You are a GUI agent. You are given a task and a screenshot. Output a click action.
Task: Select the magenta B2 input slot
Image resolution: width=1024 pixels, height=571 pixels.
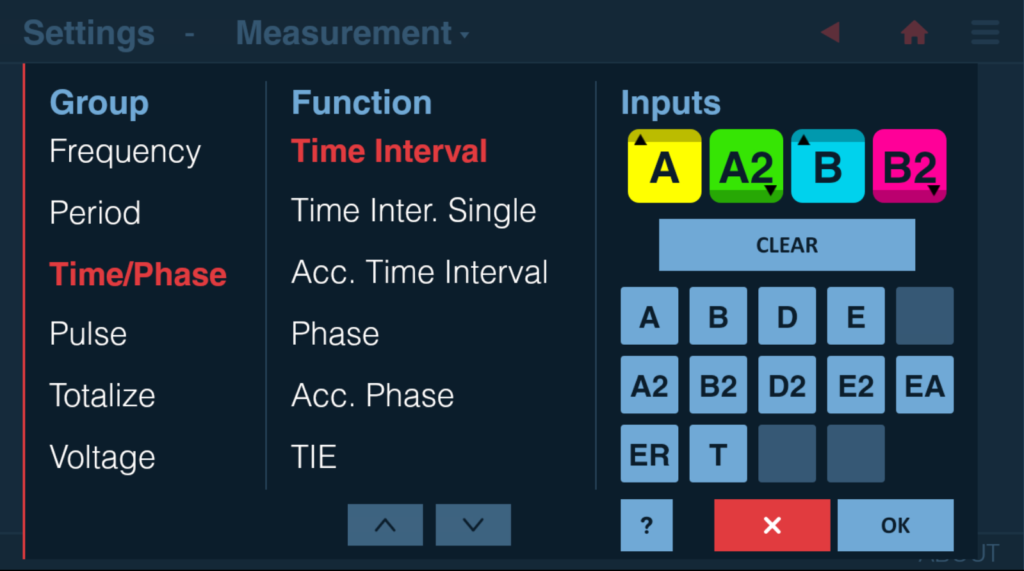909,166
